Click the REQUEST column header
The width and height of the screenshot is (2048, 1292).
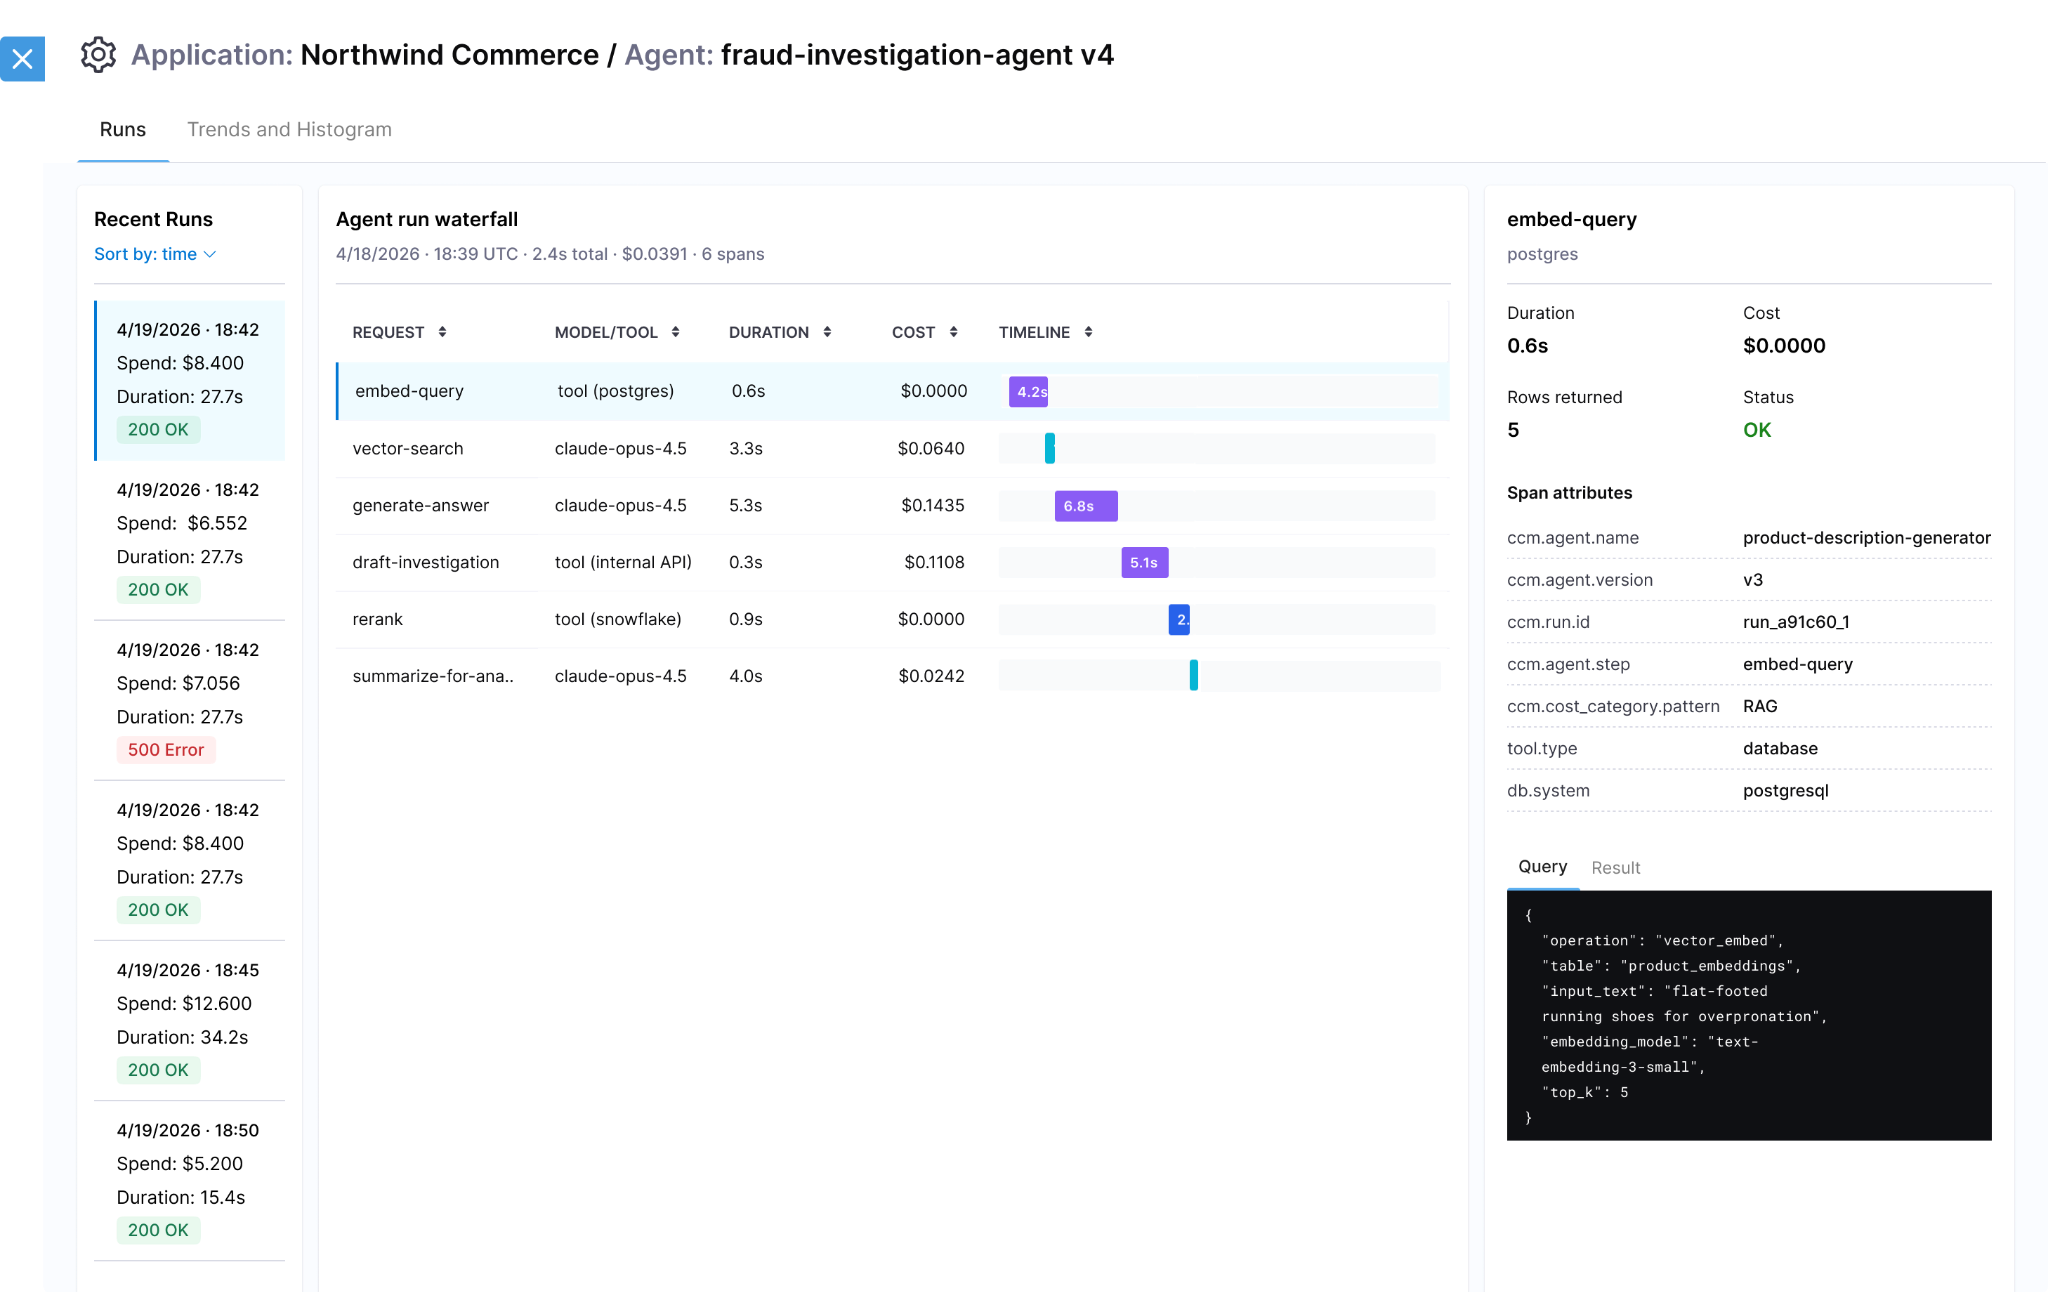click(388, 332)
